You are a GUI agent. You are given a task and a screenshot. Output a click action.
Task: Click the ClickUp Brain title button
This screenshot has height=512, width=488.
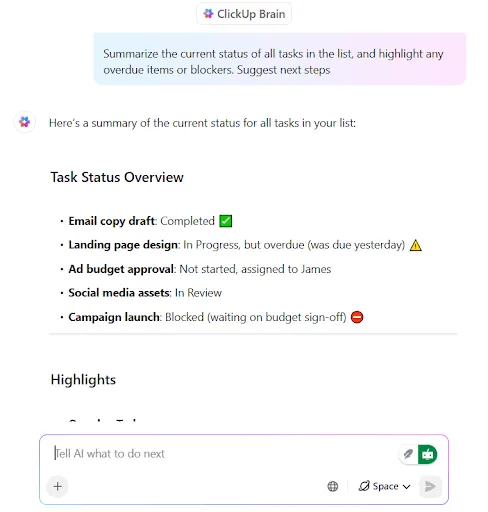coord(244,14)
